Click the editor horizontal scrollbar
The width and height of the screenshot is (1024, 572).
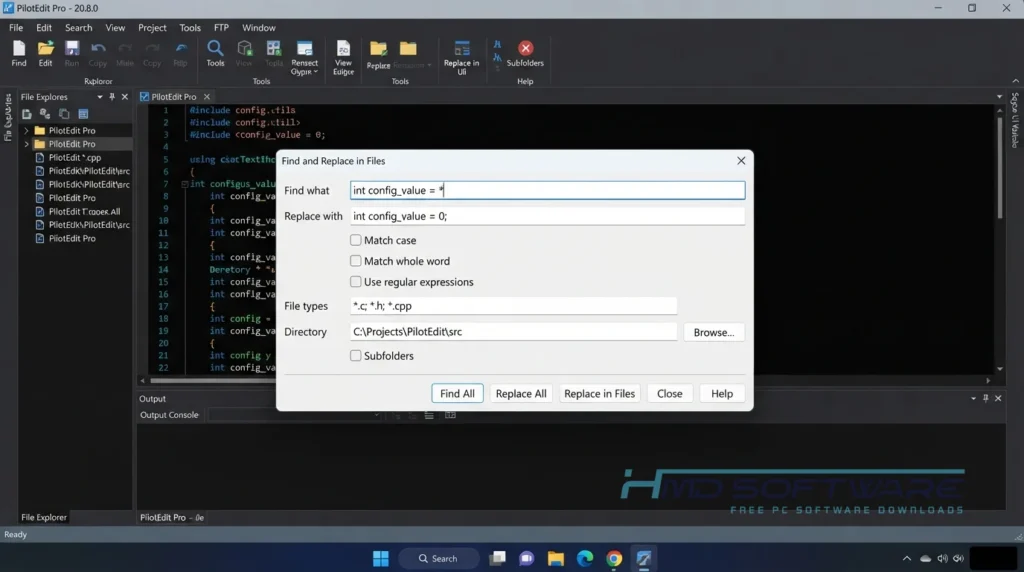[x=565, y=380]
